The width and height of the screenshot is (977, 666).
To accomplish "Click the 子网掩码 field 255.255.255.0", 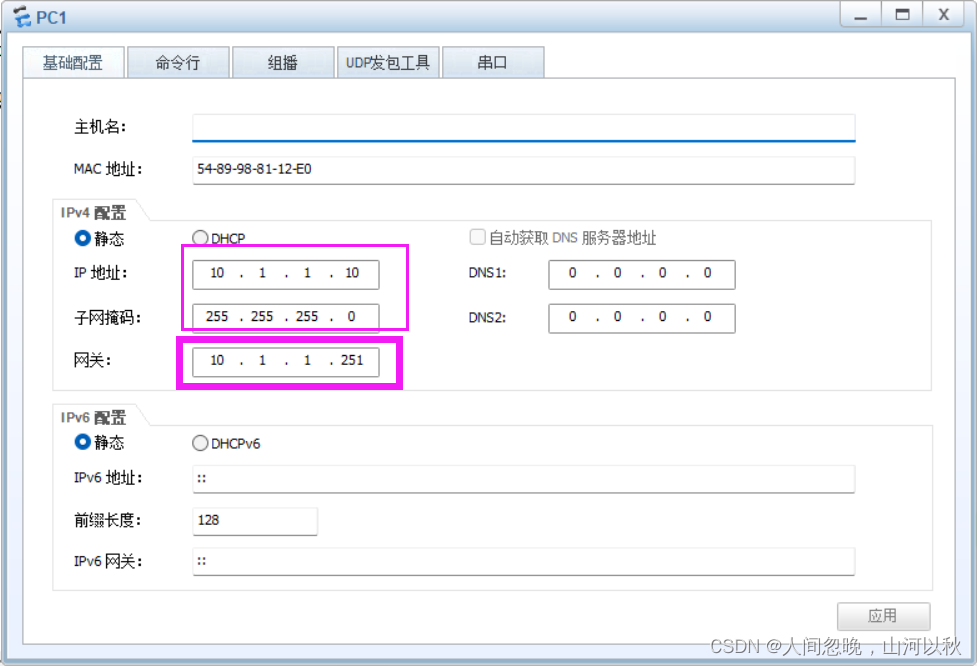I will (x=285, y=318).
